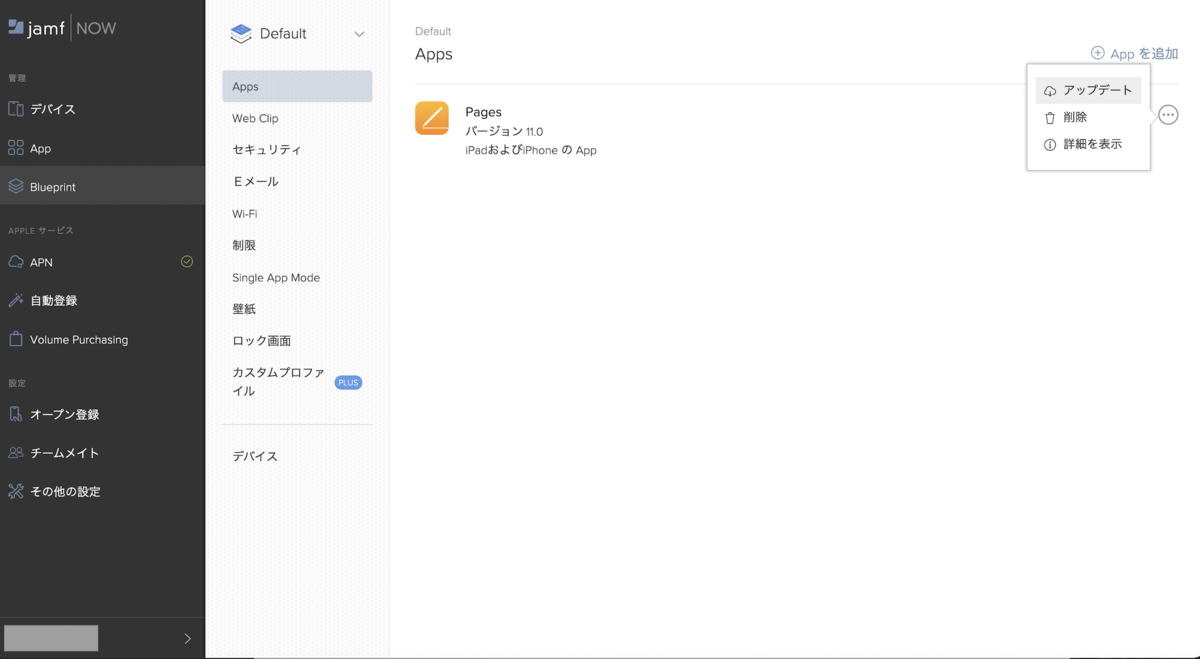Click the Pages app icon
Image resolution: width=1200 pixels, height=659 pixels.
coord(432,118)
